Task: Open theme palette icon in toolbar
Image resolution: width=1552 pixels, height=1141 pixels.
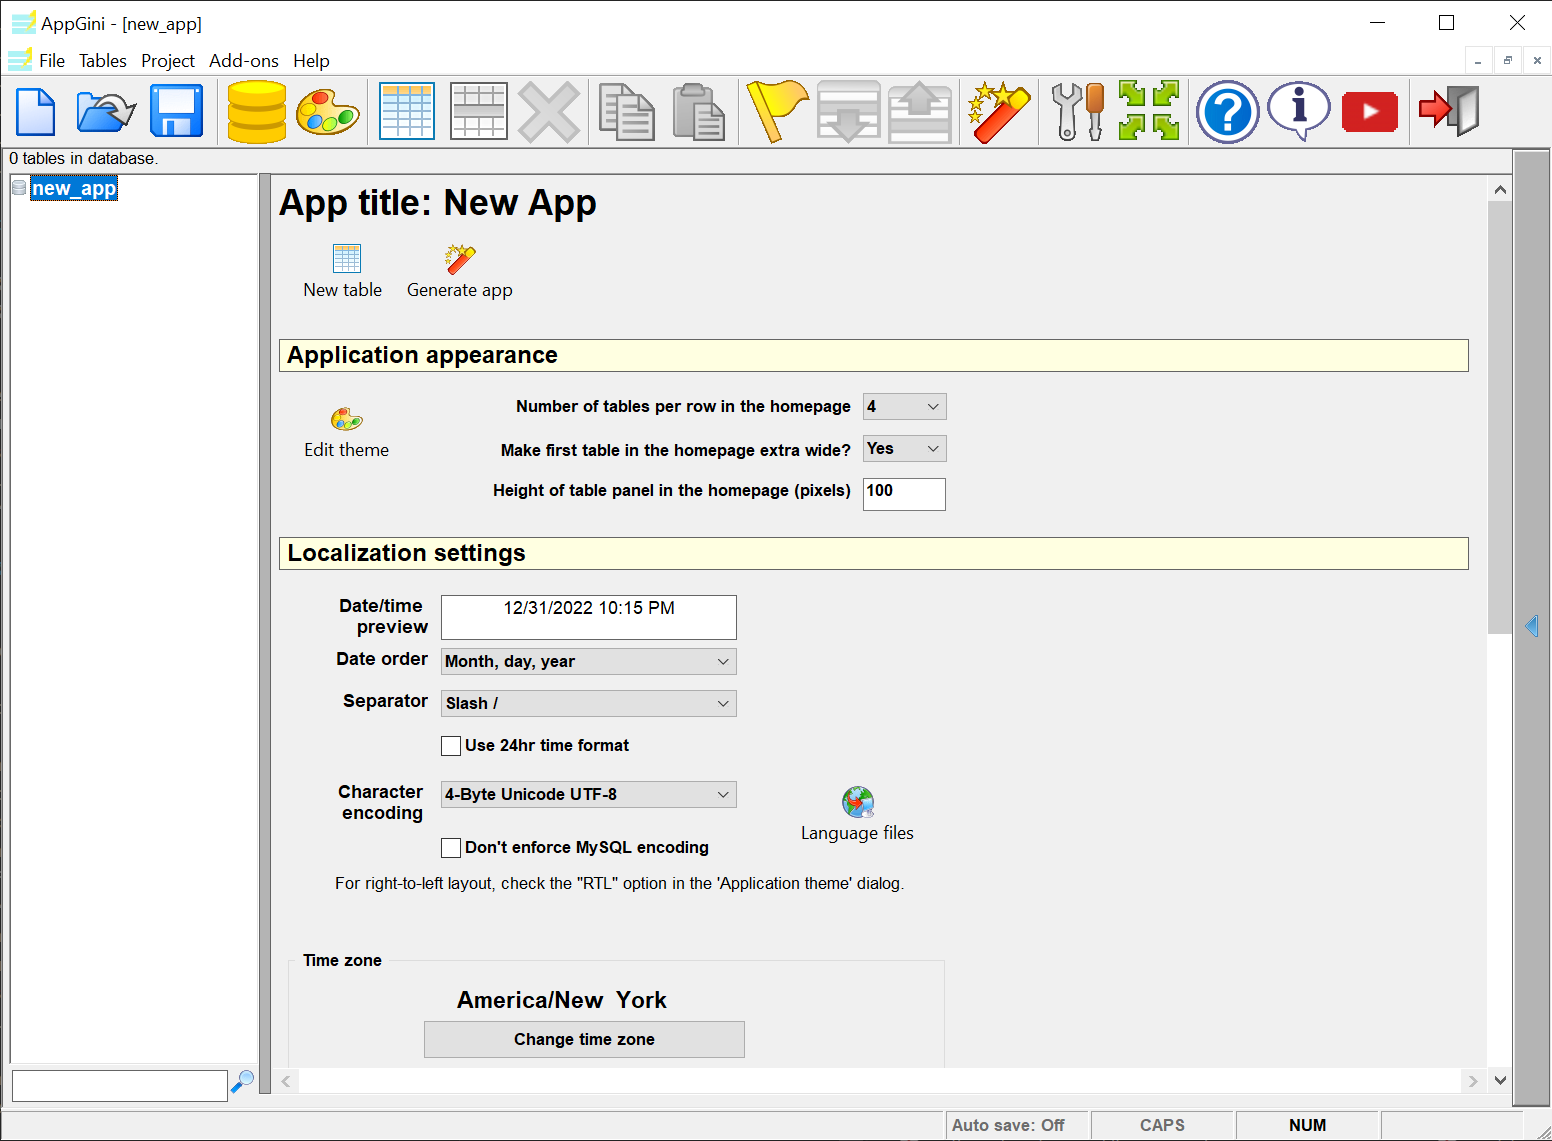Action: click(x=328, y=111)
